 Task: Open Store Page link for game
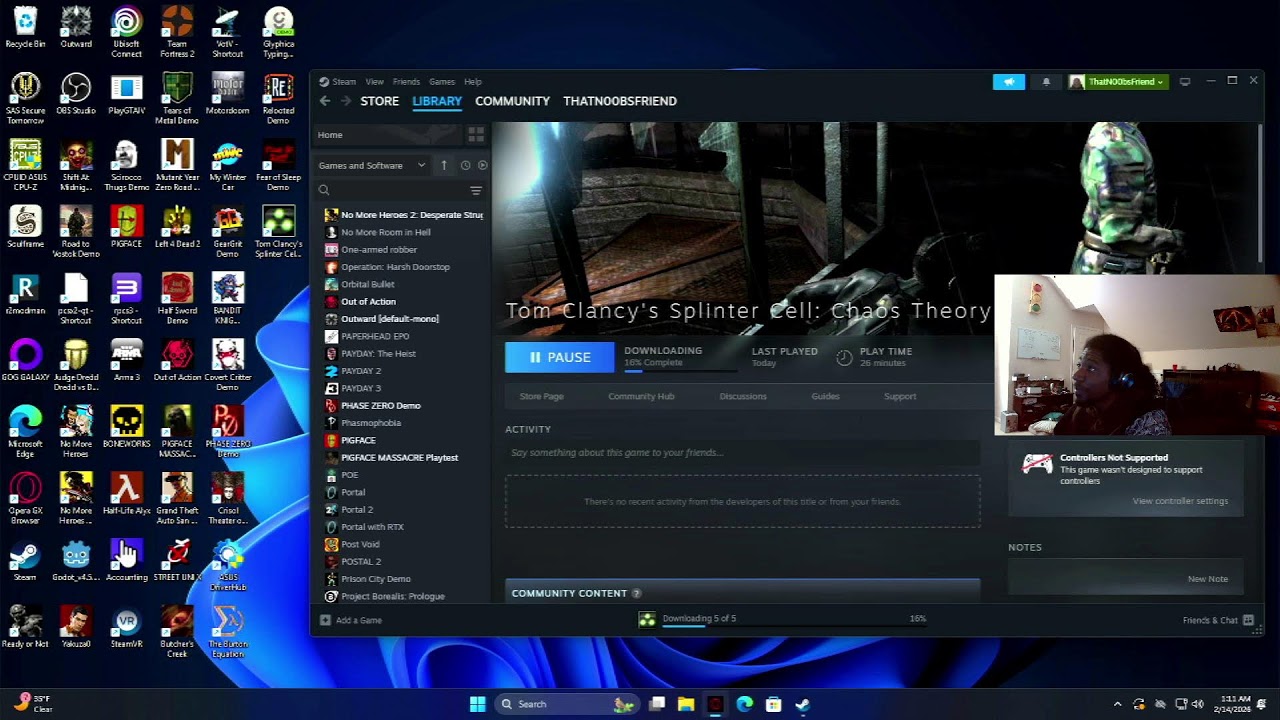541,396
